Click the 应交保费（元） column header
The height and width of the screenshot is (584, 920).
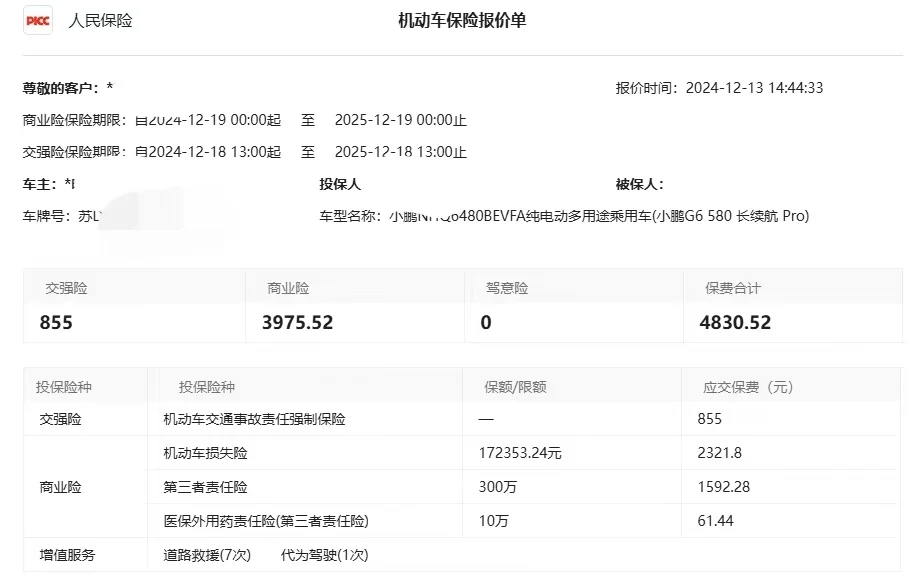tap(748, 387)
